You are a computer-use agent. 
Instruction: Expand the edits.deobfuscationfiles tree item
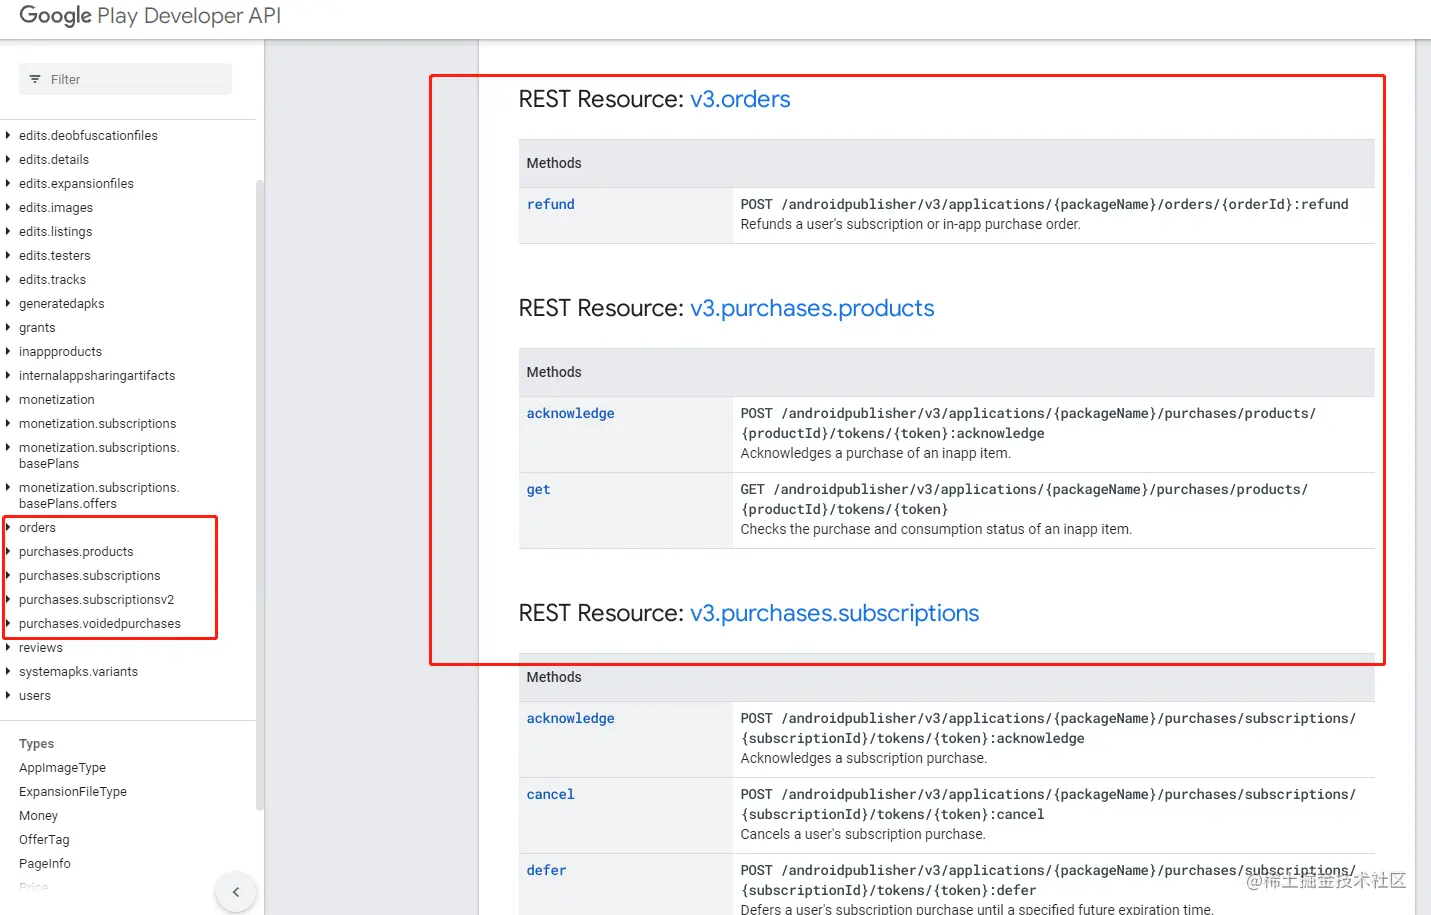coord(8,135)
